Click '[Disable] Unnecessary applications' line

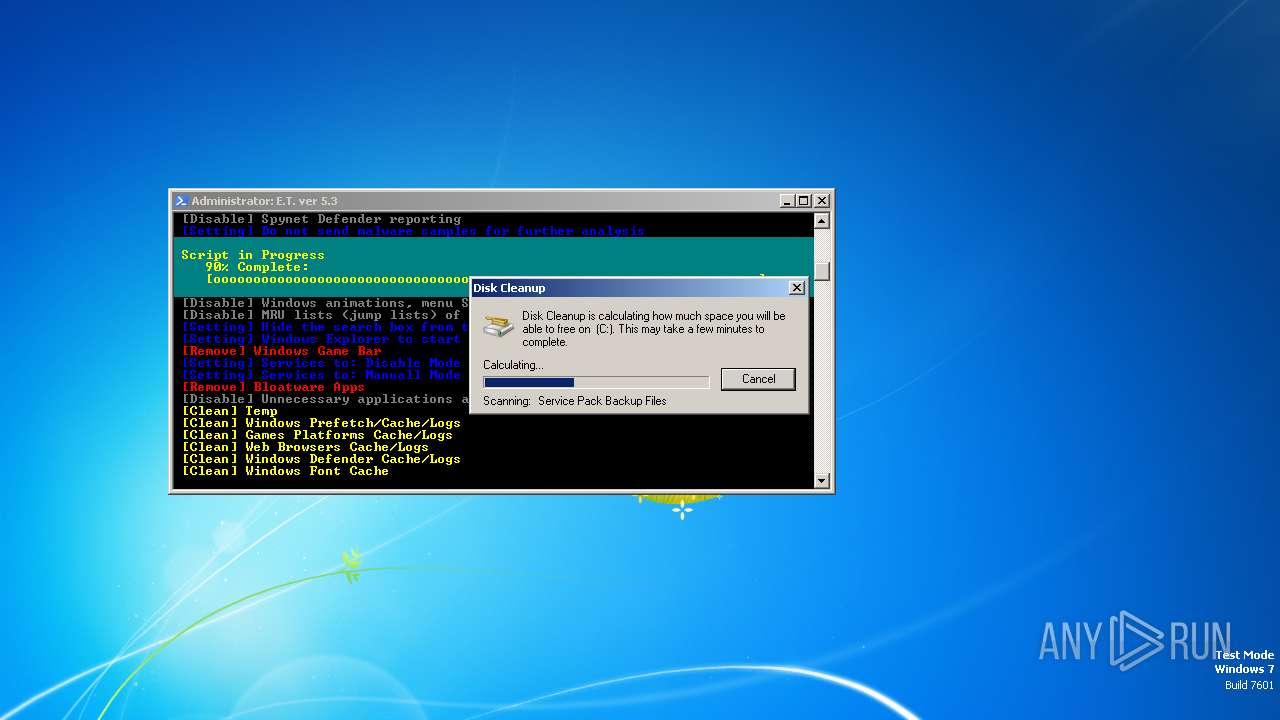coord(325,399)
